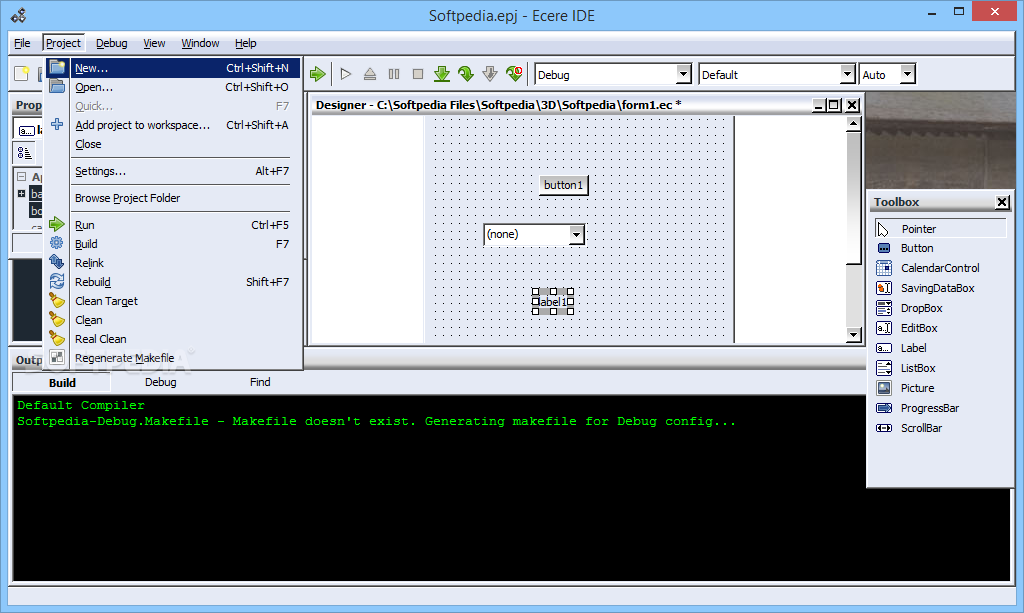Click the broom icon beside Clean Target
This screenshot has width=1024, height=613.
(57, 300)
